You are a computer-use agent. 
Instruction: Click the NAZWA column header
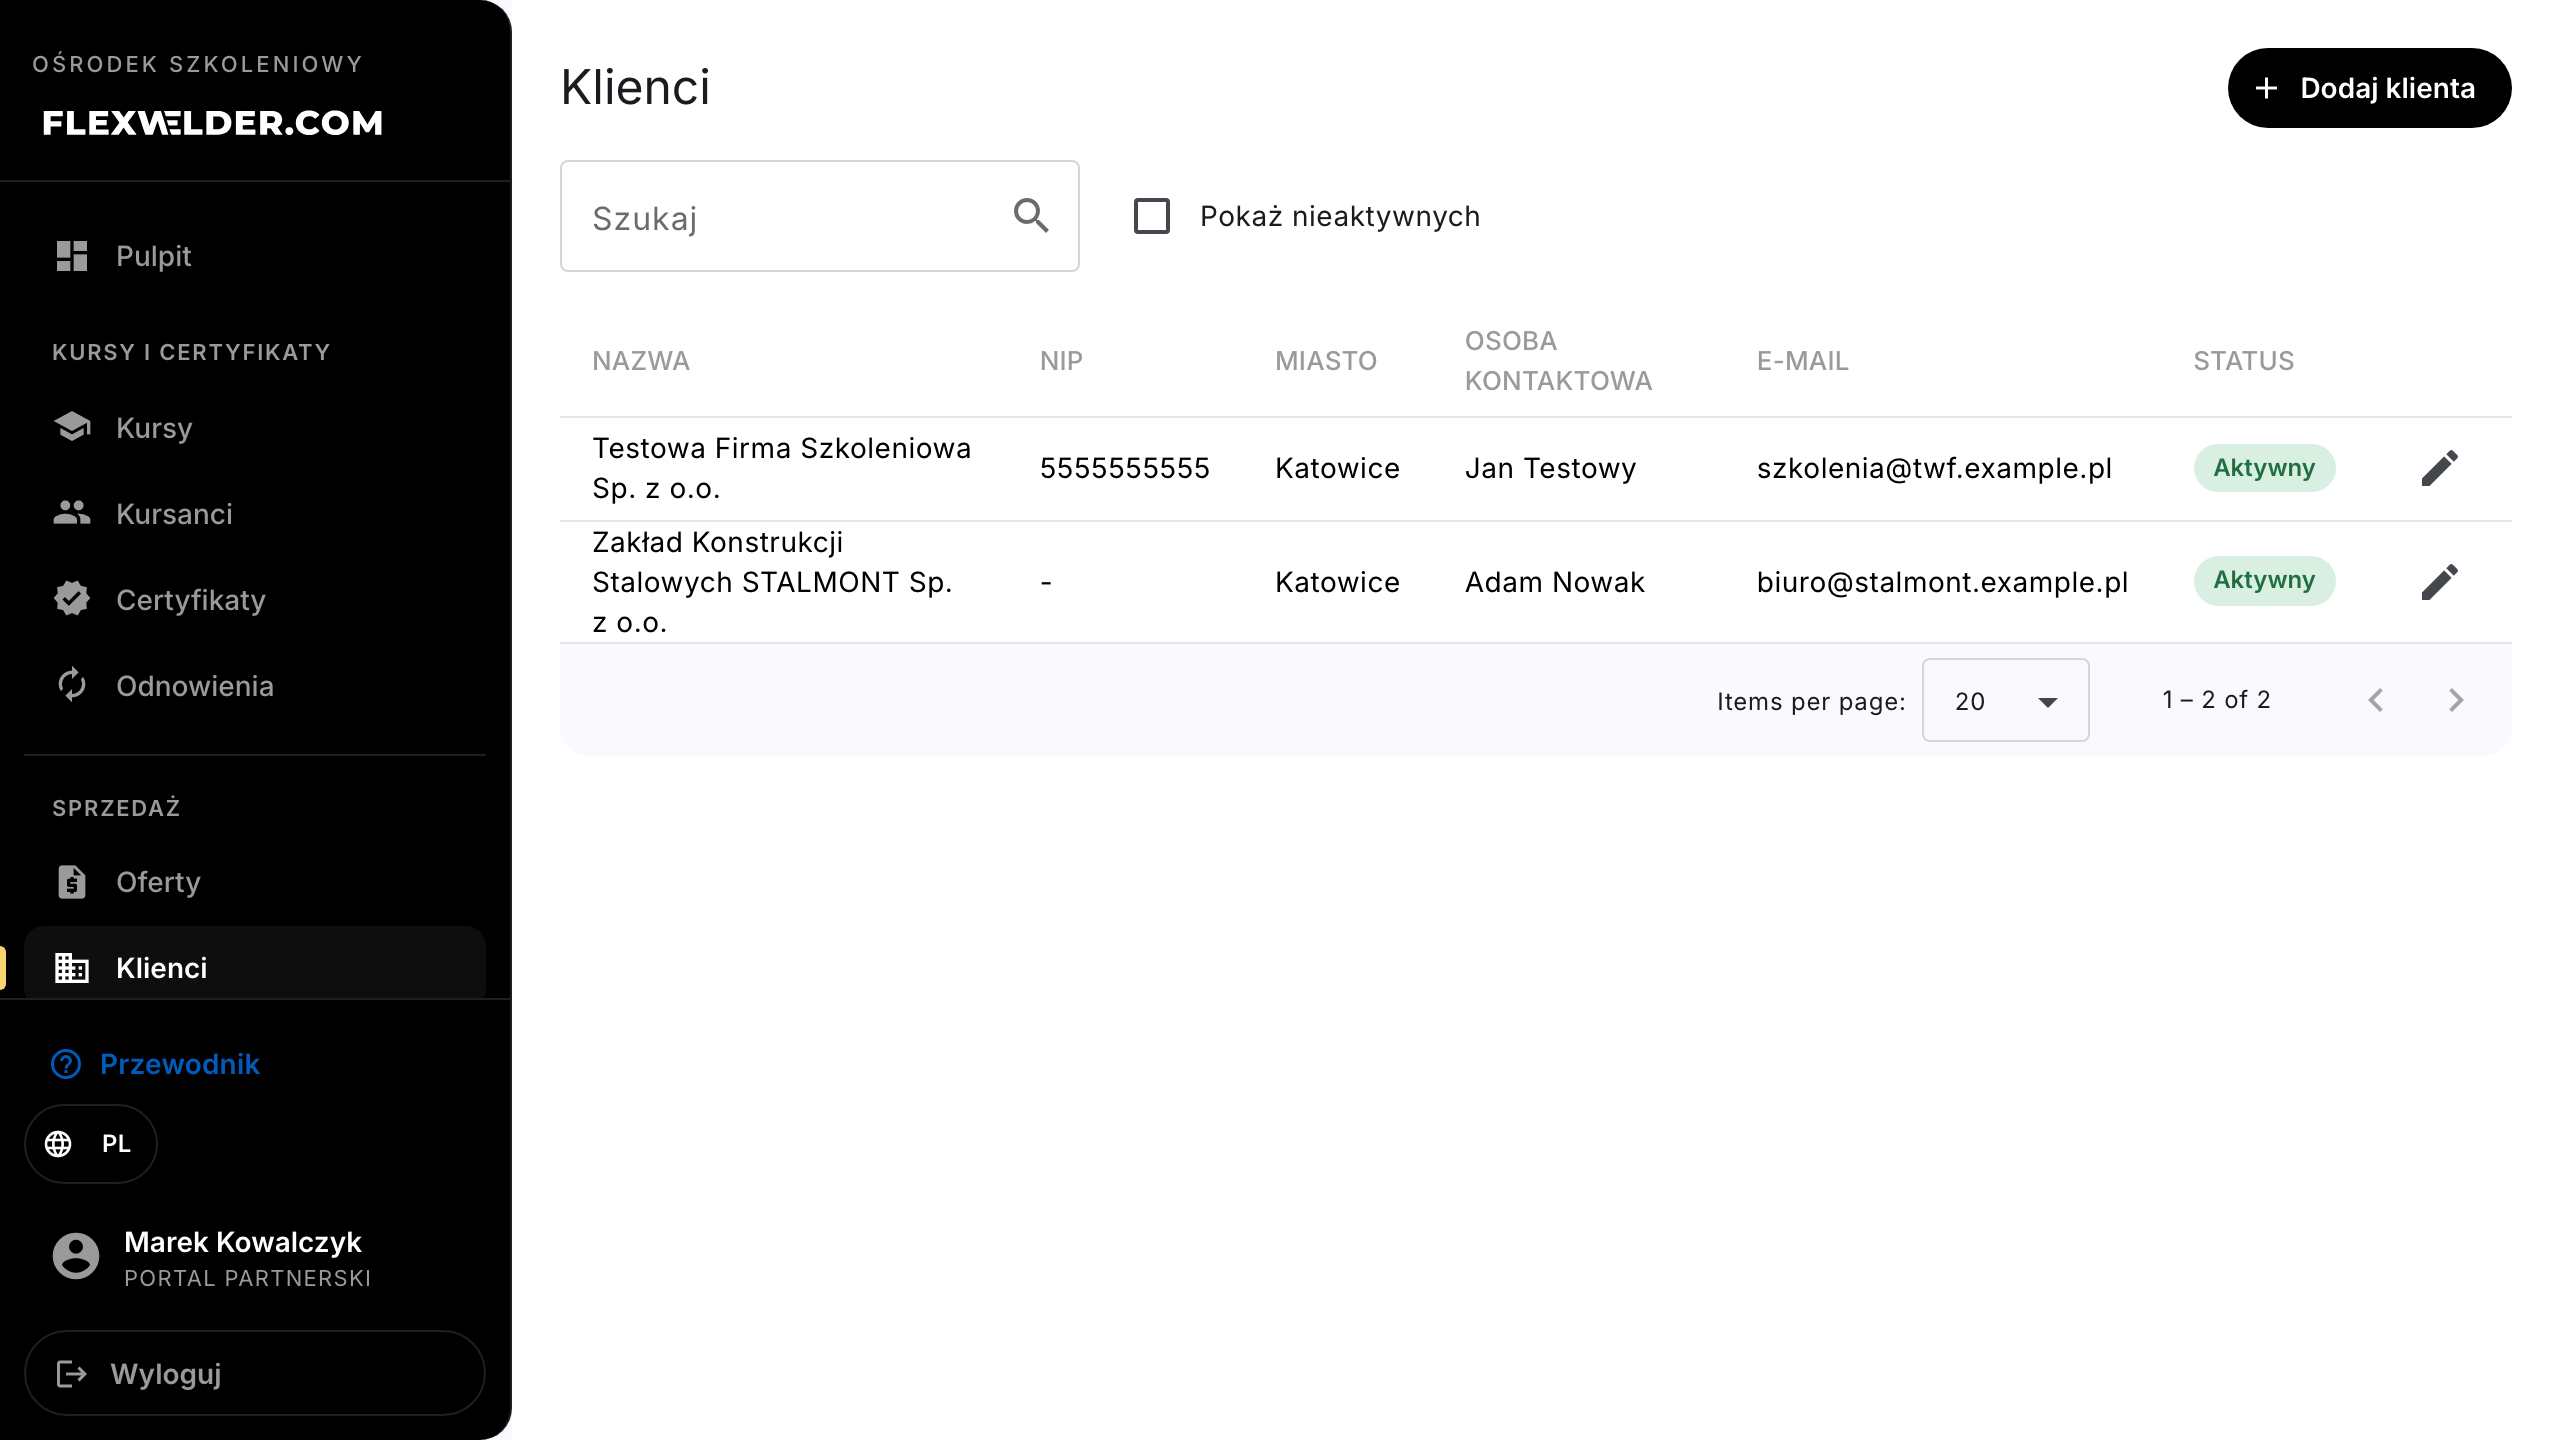pyautogui.click(x=641, y=361)
